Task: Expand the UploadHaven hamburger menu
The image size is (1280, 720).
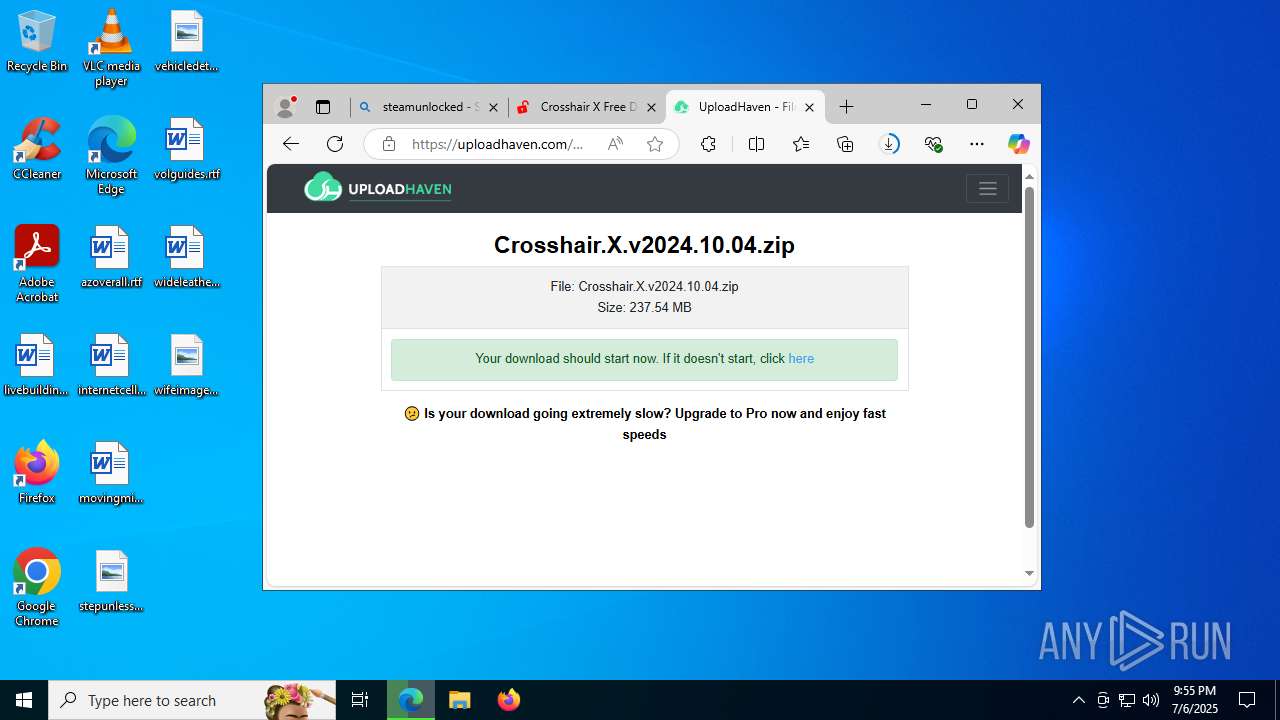Action: [x=987, y=189]
